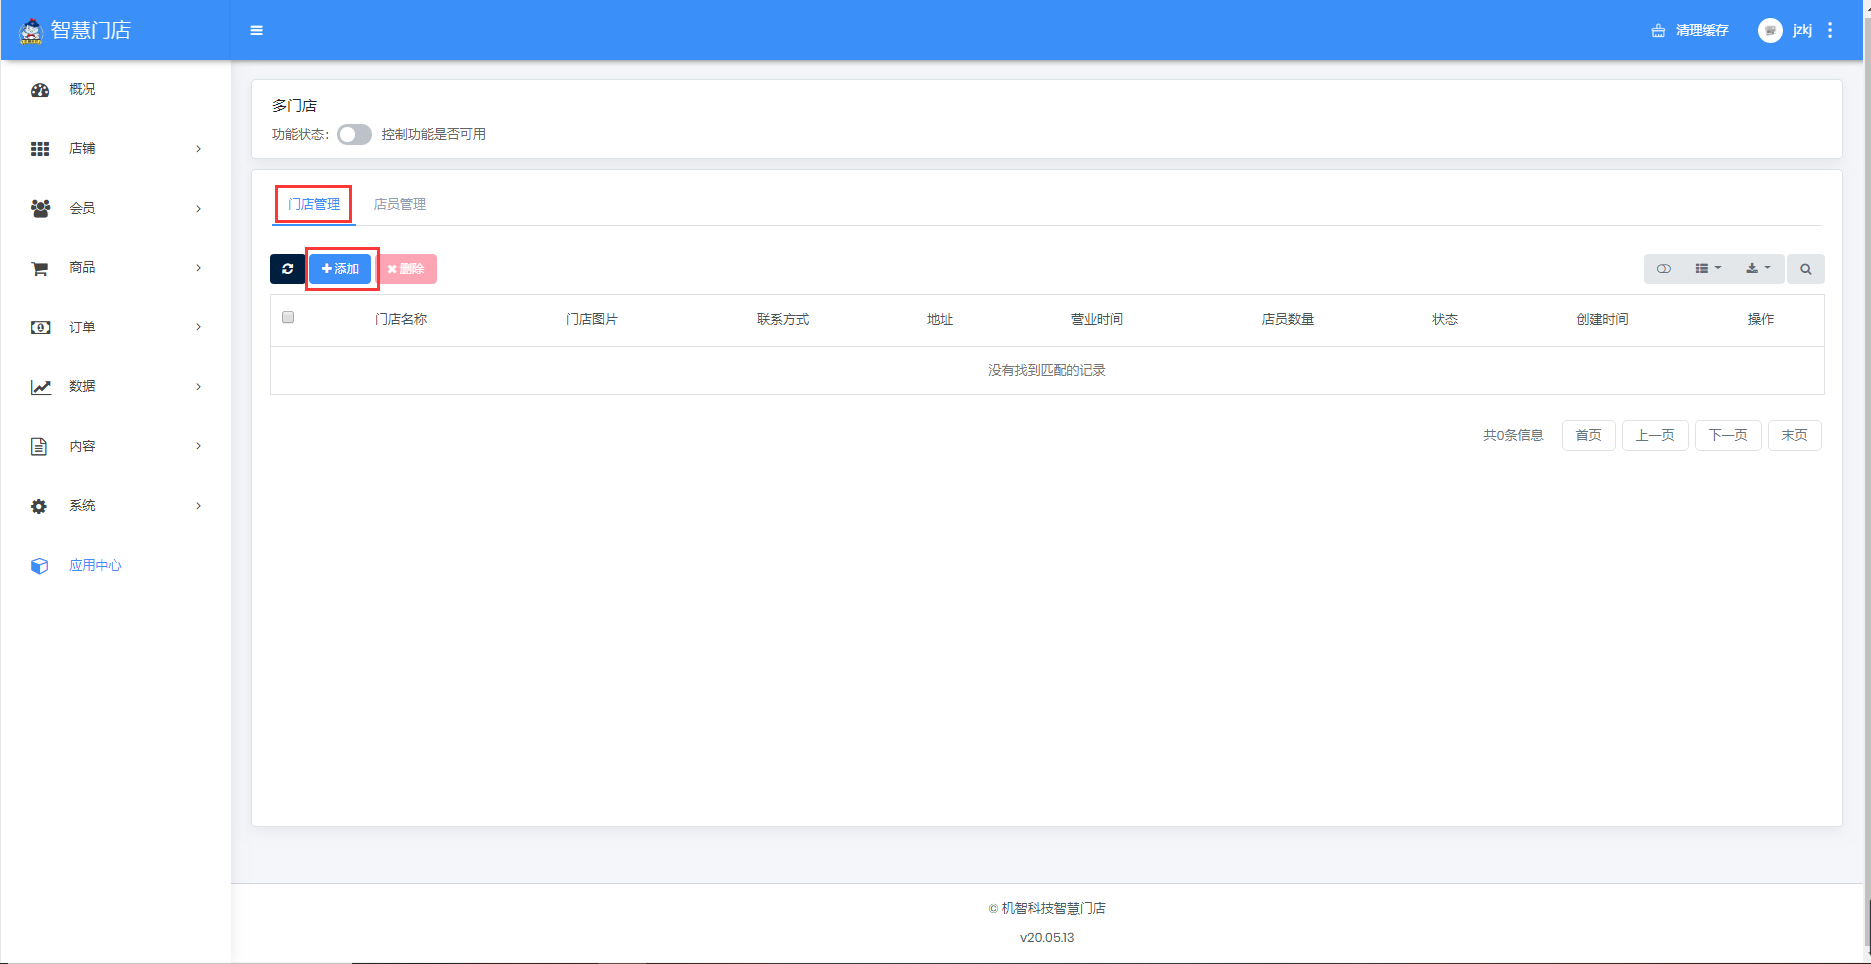This screenshot has height=964, width=1871.
Task: Open the jzkj user avatar
Action: (x=1770, y=31)
